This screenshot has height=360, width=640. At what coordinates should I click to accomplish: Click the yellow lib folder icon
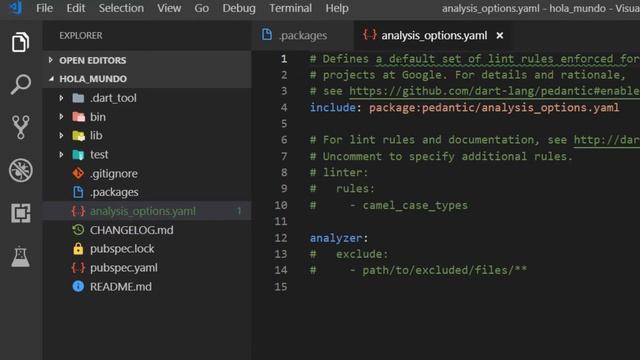tap(78, 136)
